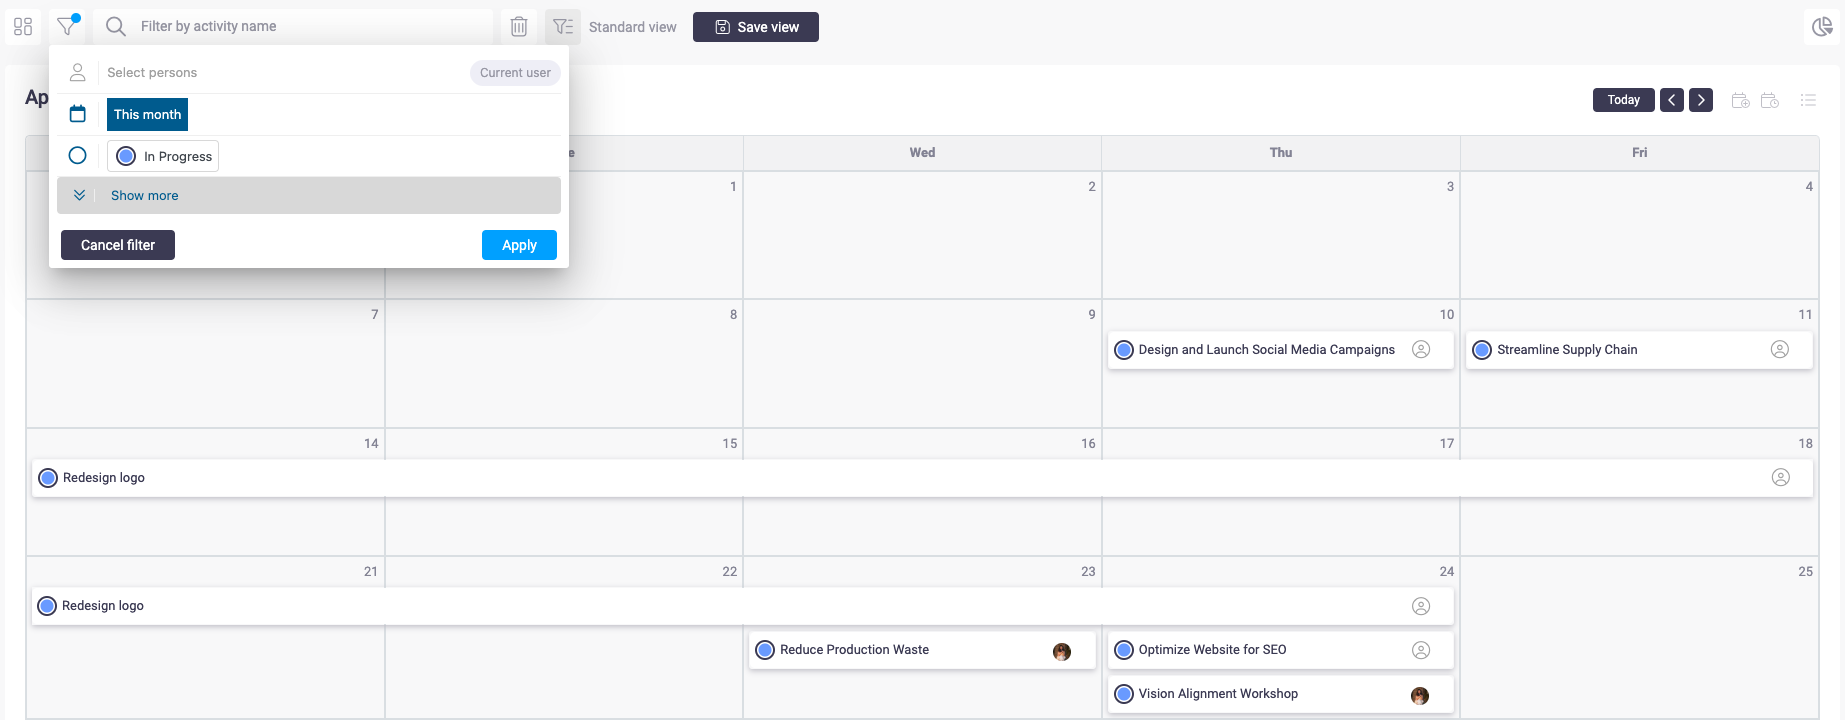Click the blue status dot on Vision Alignment Workshop

click(1124, 694)
